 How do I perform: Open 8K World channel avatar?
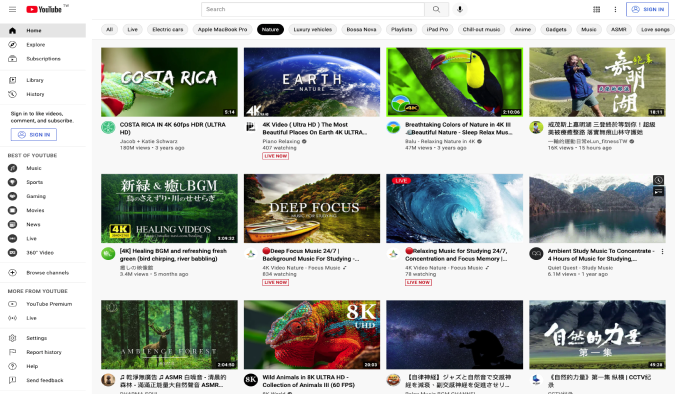[251, 380]
